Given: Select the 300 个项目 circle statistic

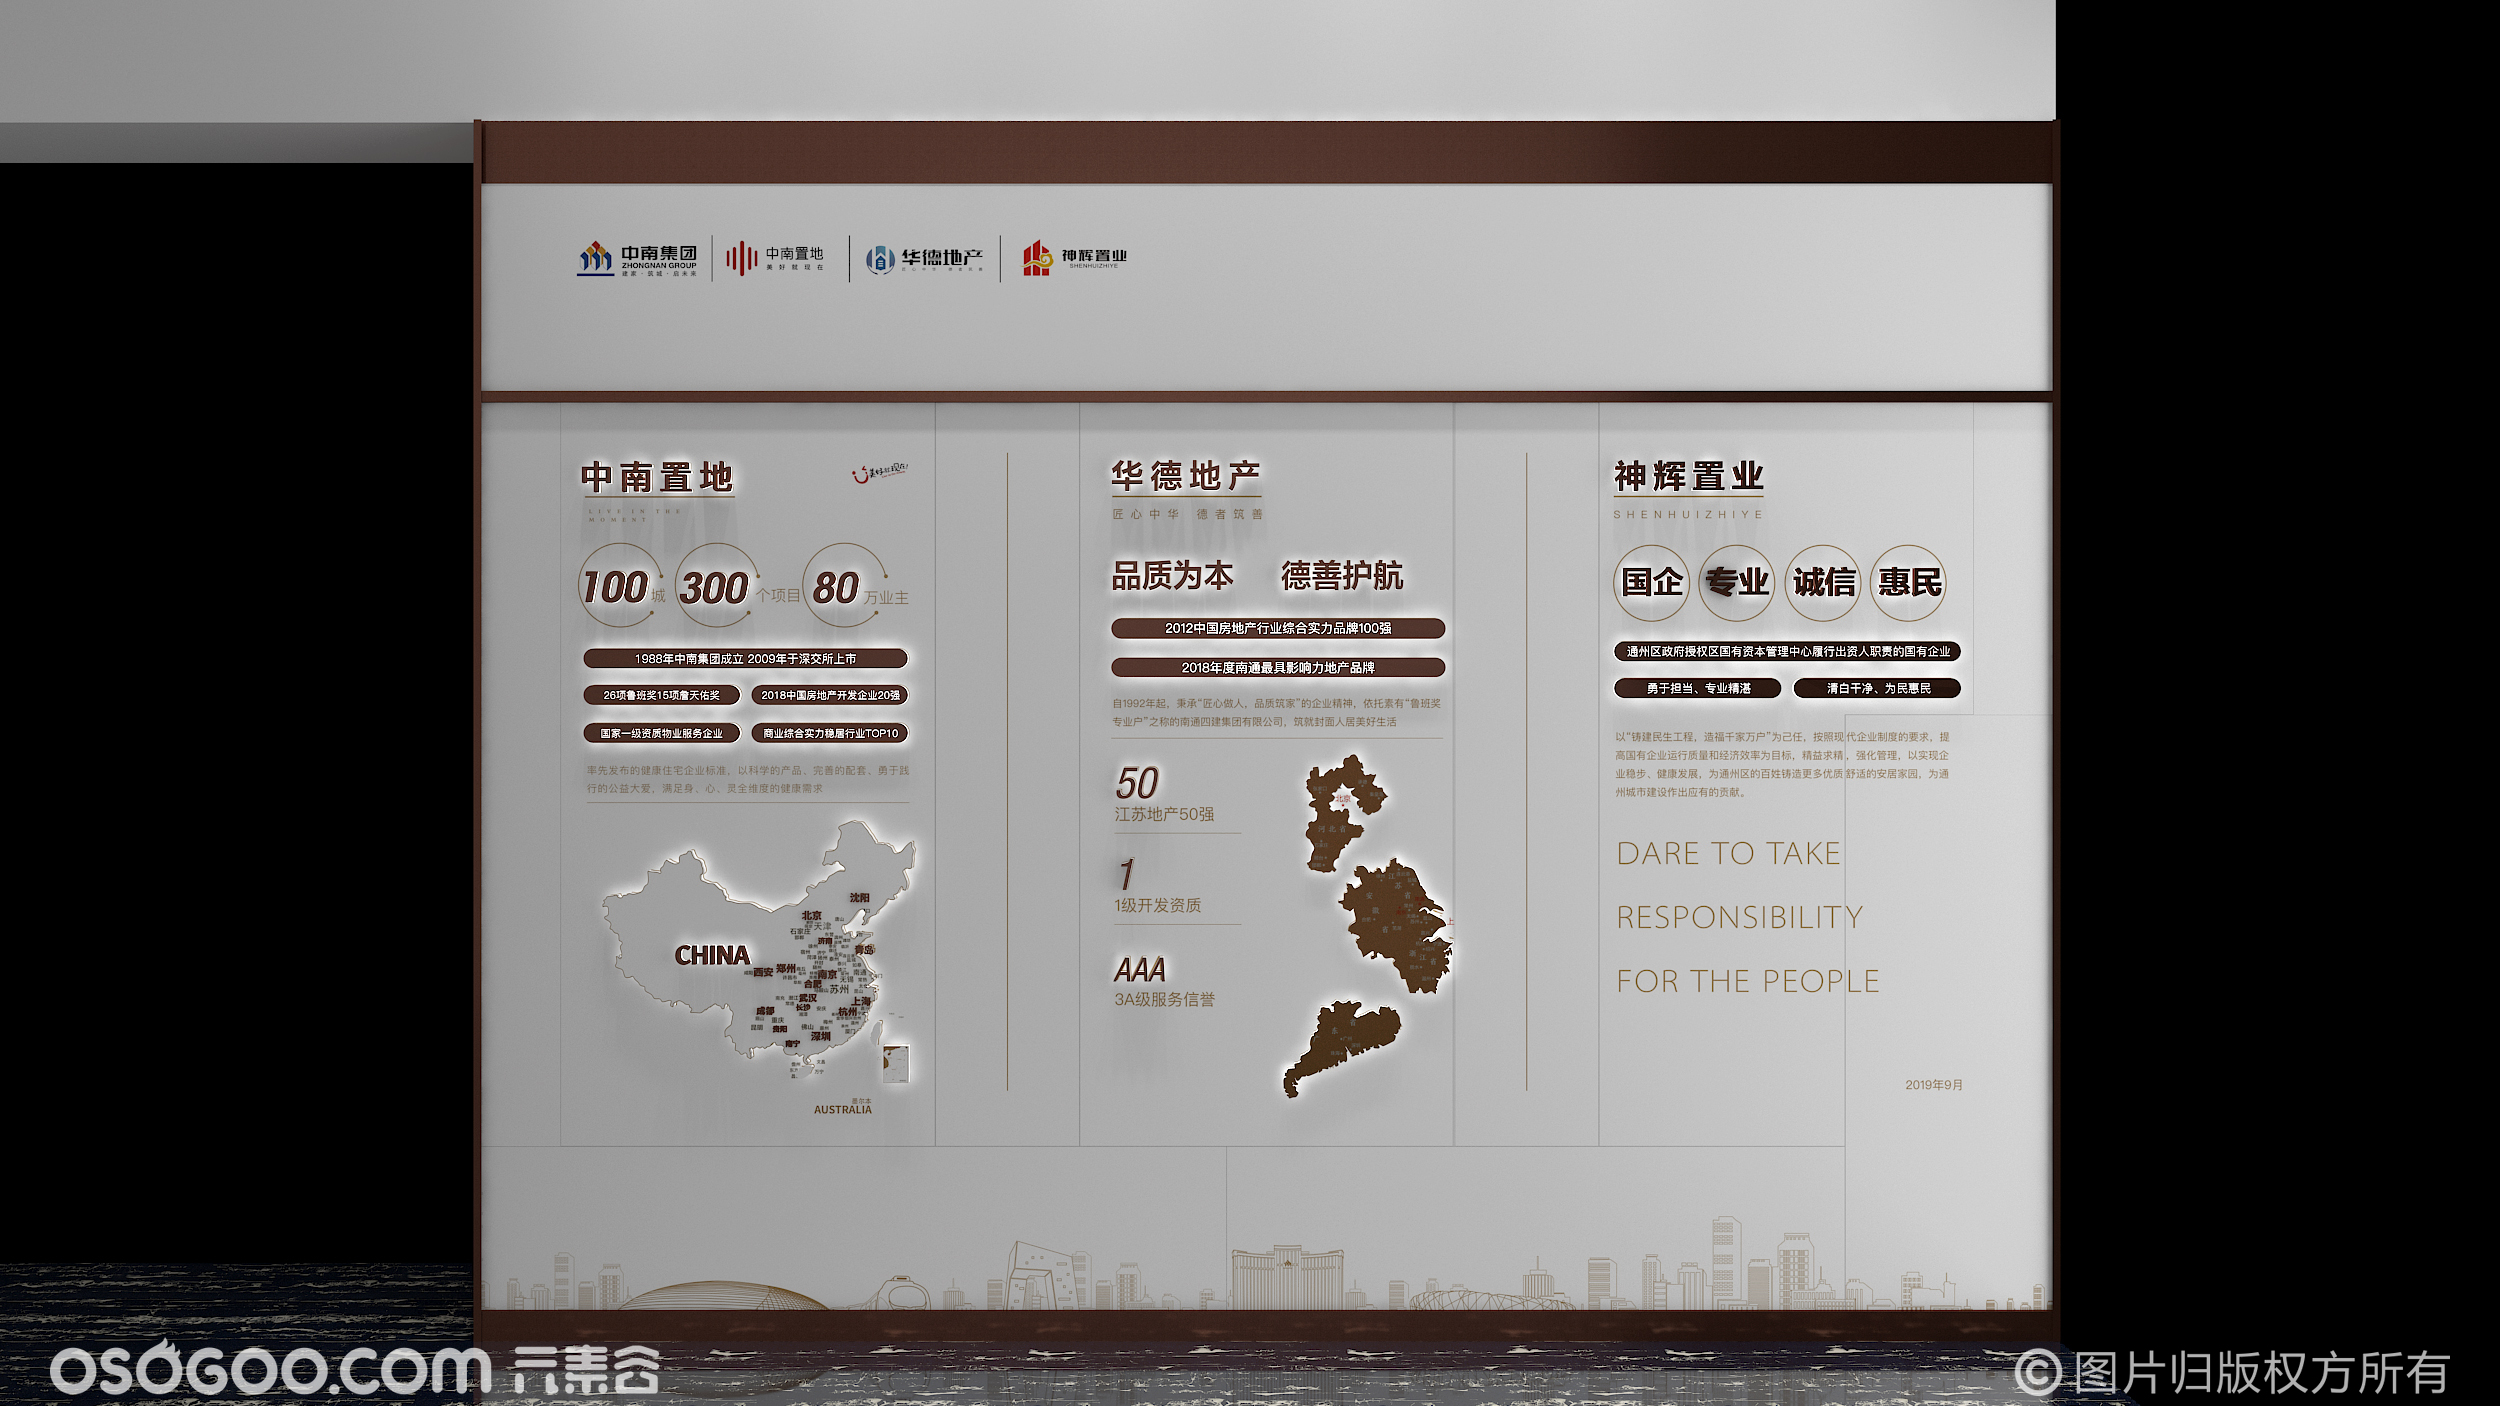Looking at the screenshot, I should coord(738,586).
